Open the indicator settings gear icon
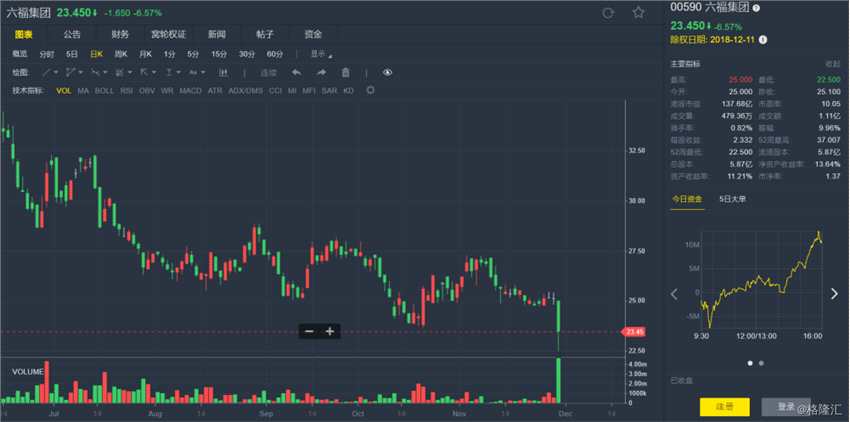The height and width of the screenshot is (422, 850). [x=370, y=90]
